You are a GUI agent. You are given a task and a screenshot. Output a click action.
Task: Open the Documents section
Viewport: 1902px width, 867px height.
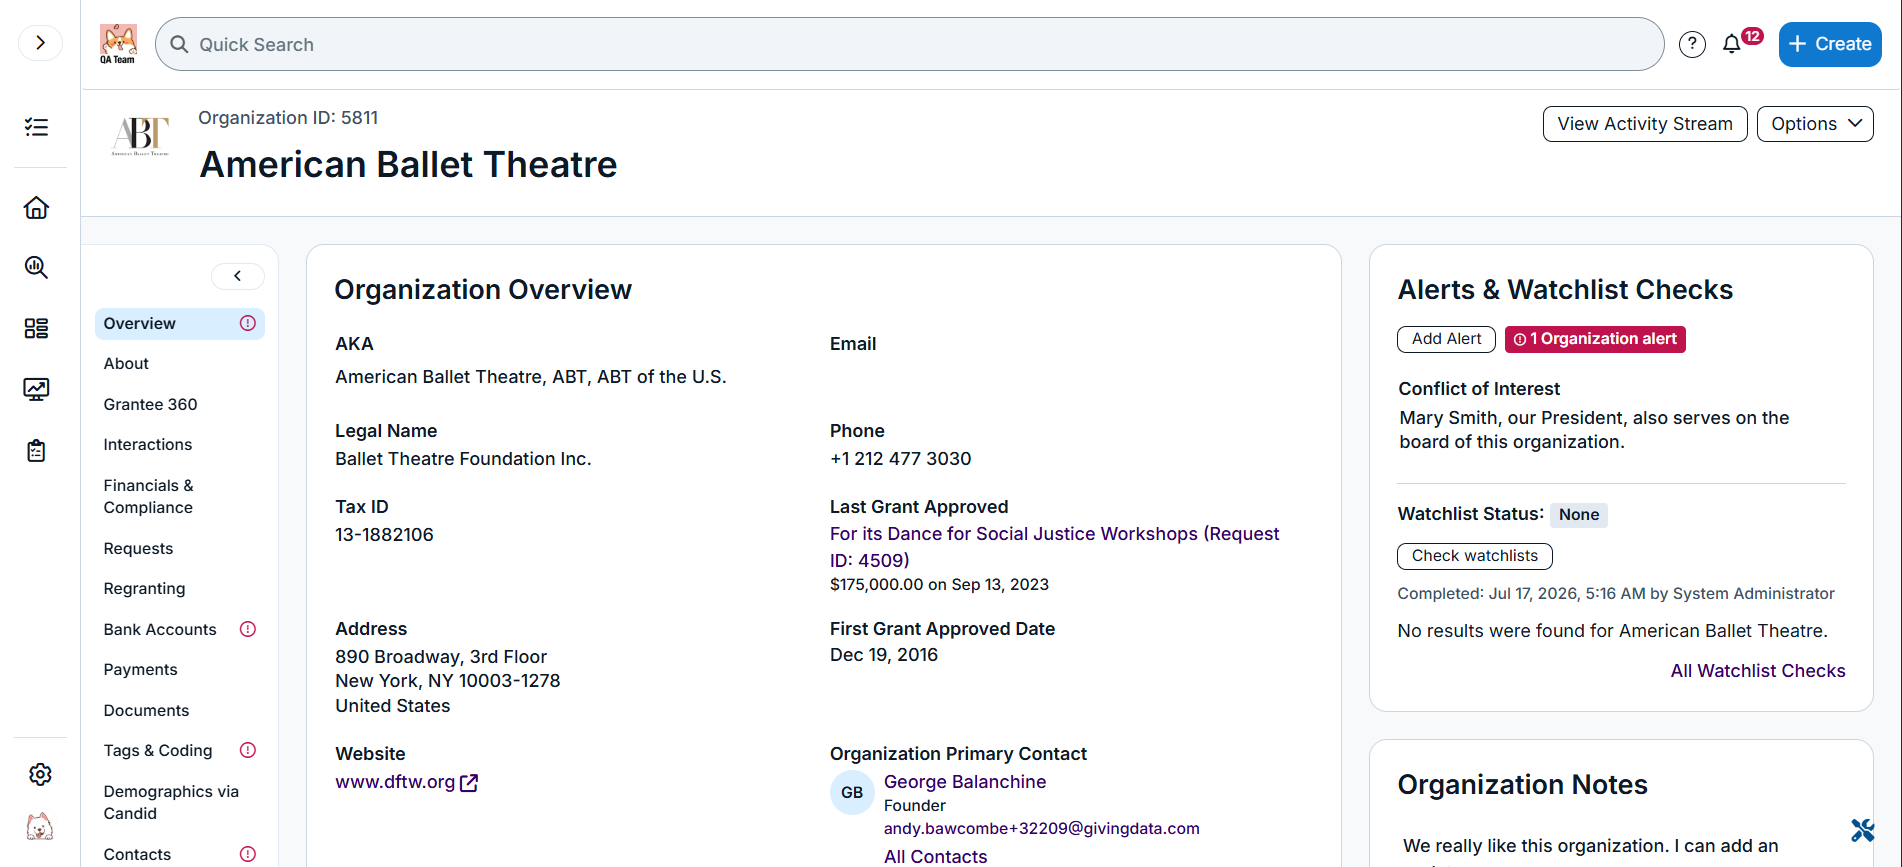pyautogui.click(x=147, y=711)
